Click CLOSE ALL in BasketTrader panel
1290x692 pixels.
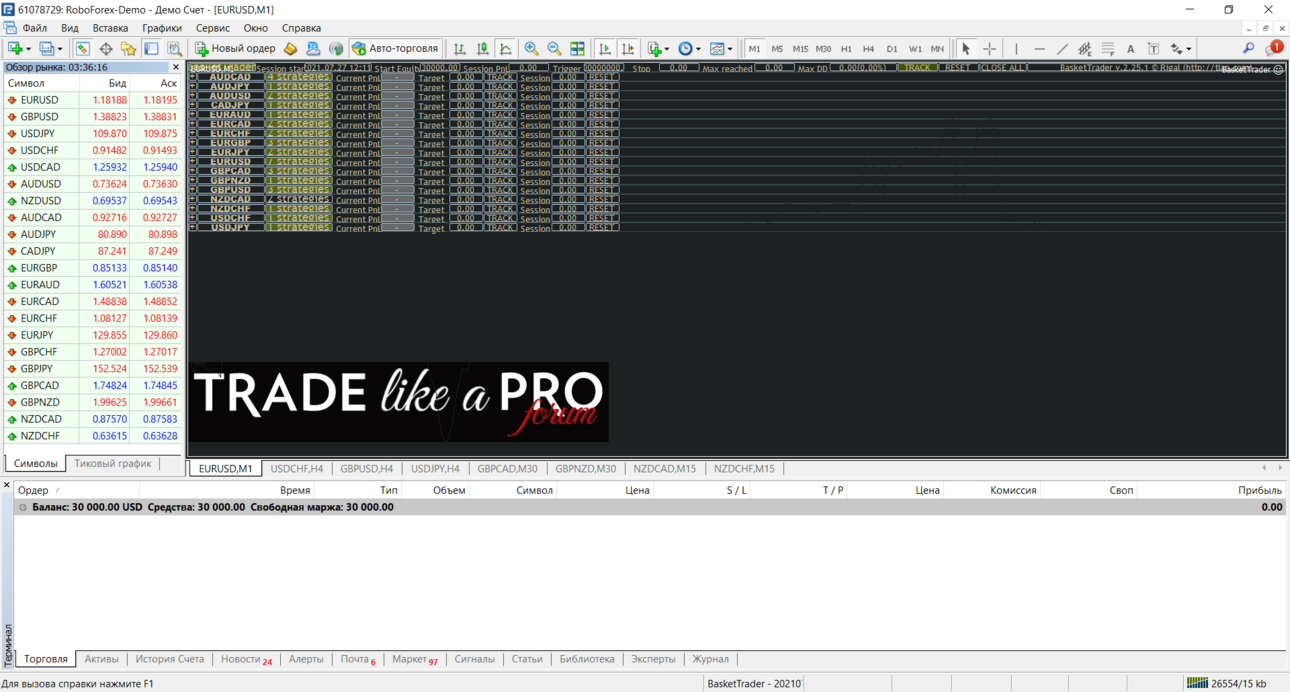pyautogui.click(x=1003, y=68)
